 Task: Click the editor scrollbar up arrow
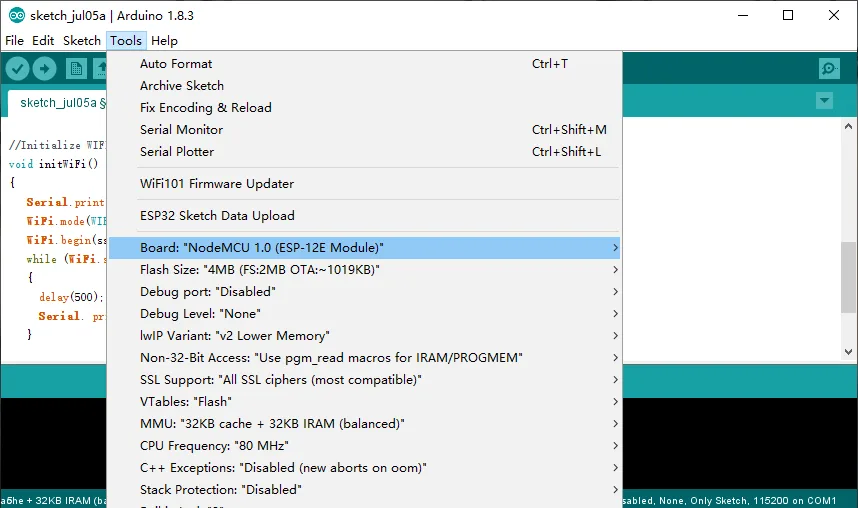point(848,126)
